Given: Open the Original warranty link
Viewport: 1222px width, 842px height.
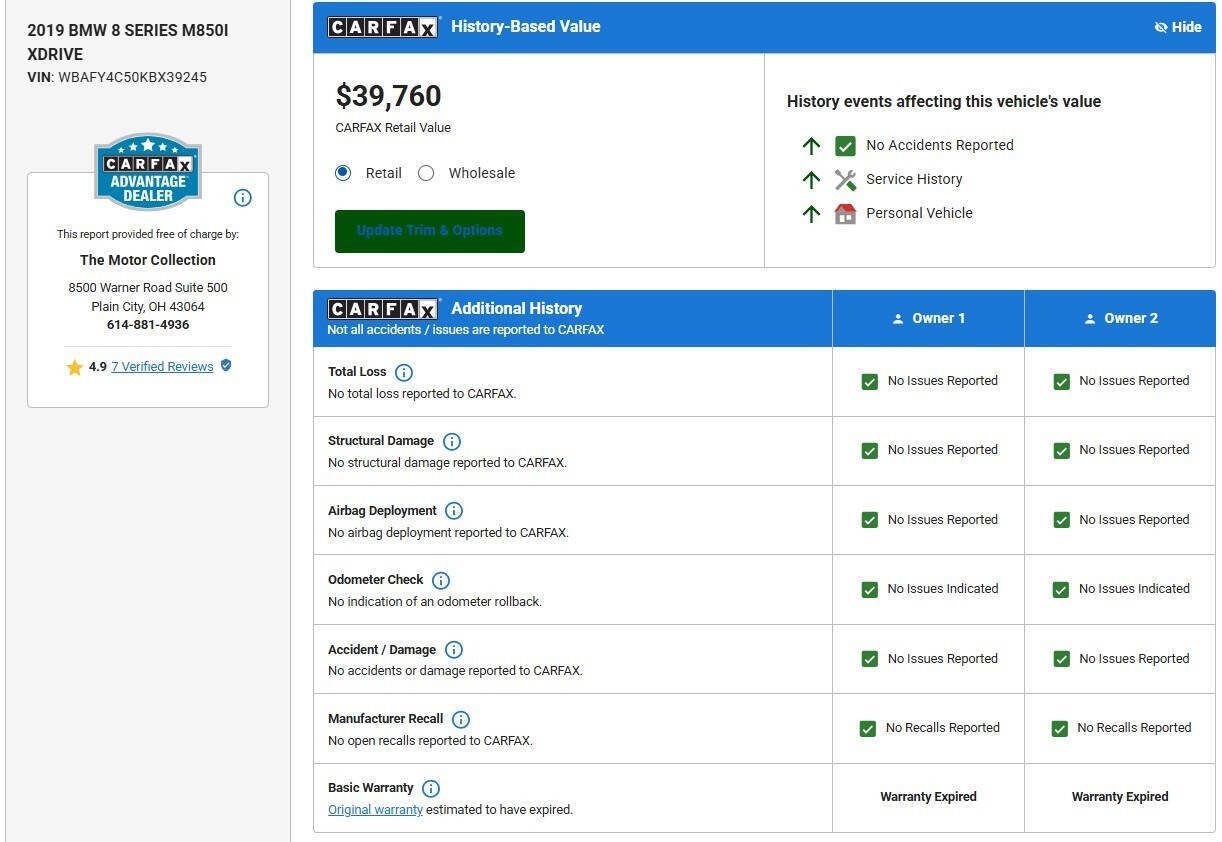Looking at the screenshot, I should (375, 810).
